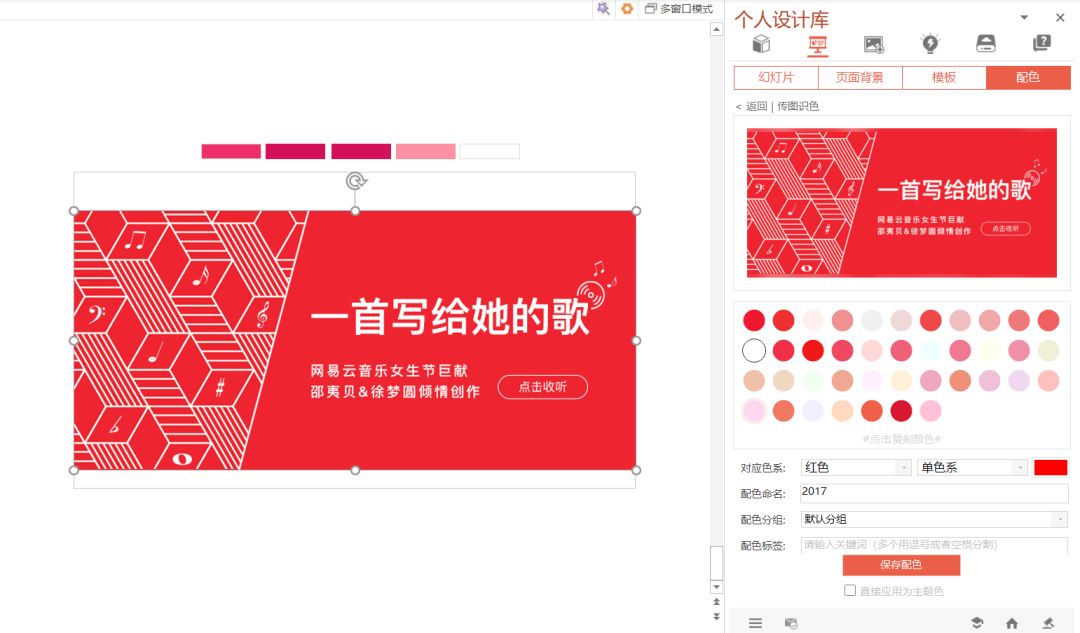The image size is (1080, 633).
Task: Switch to the 模板 tab
Action: tap(944, 78)
